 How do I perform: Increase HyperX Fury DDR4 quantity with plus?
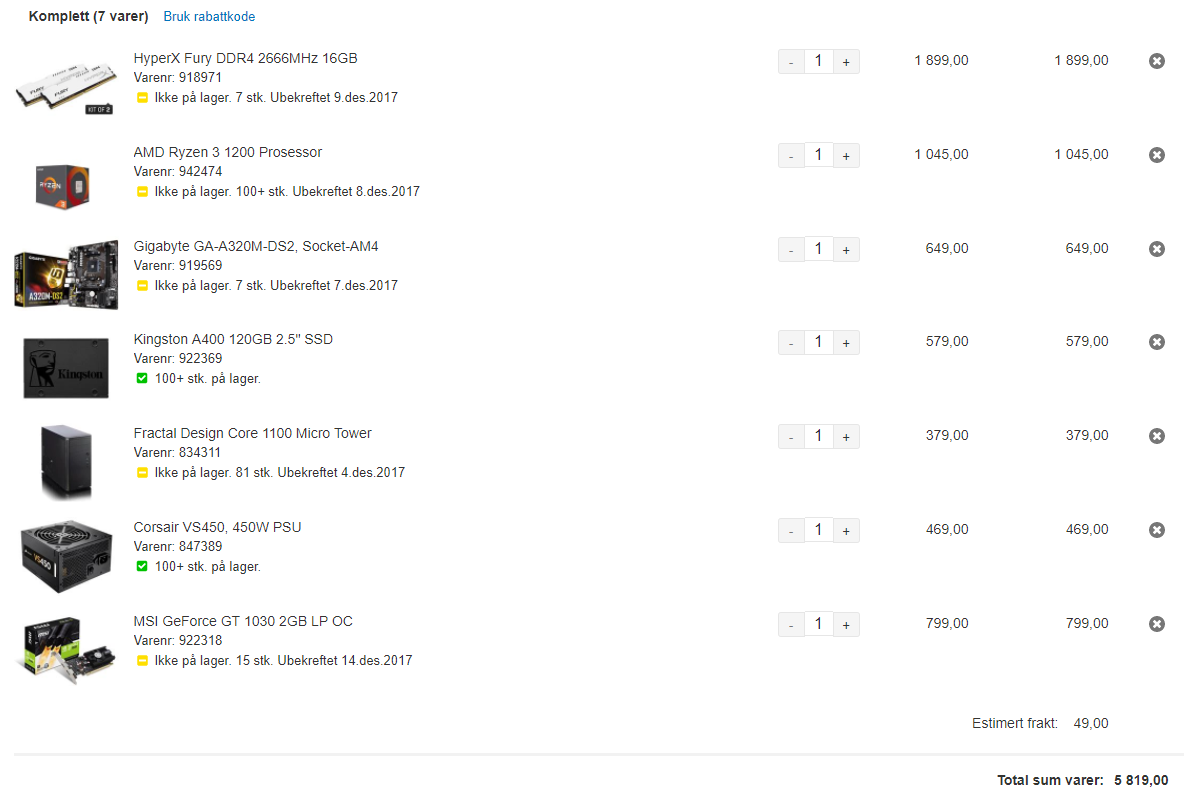(x=846, y=62)
